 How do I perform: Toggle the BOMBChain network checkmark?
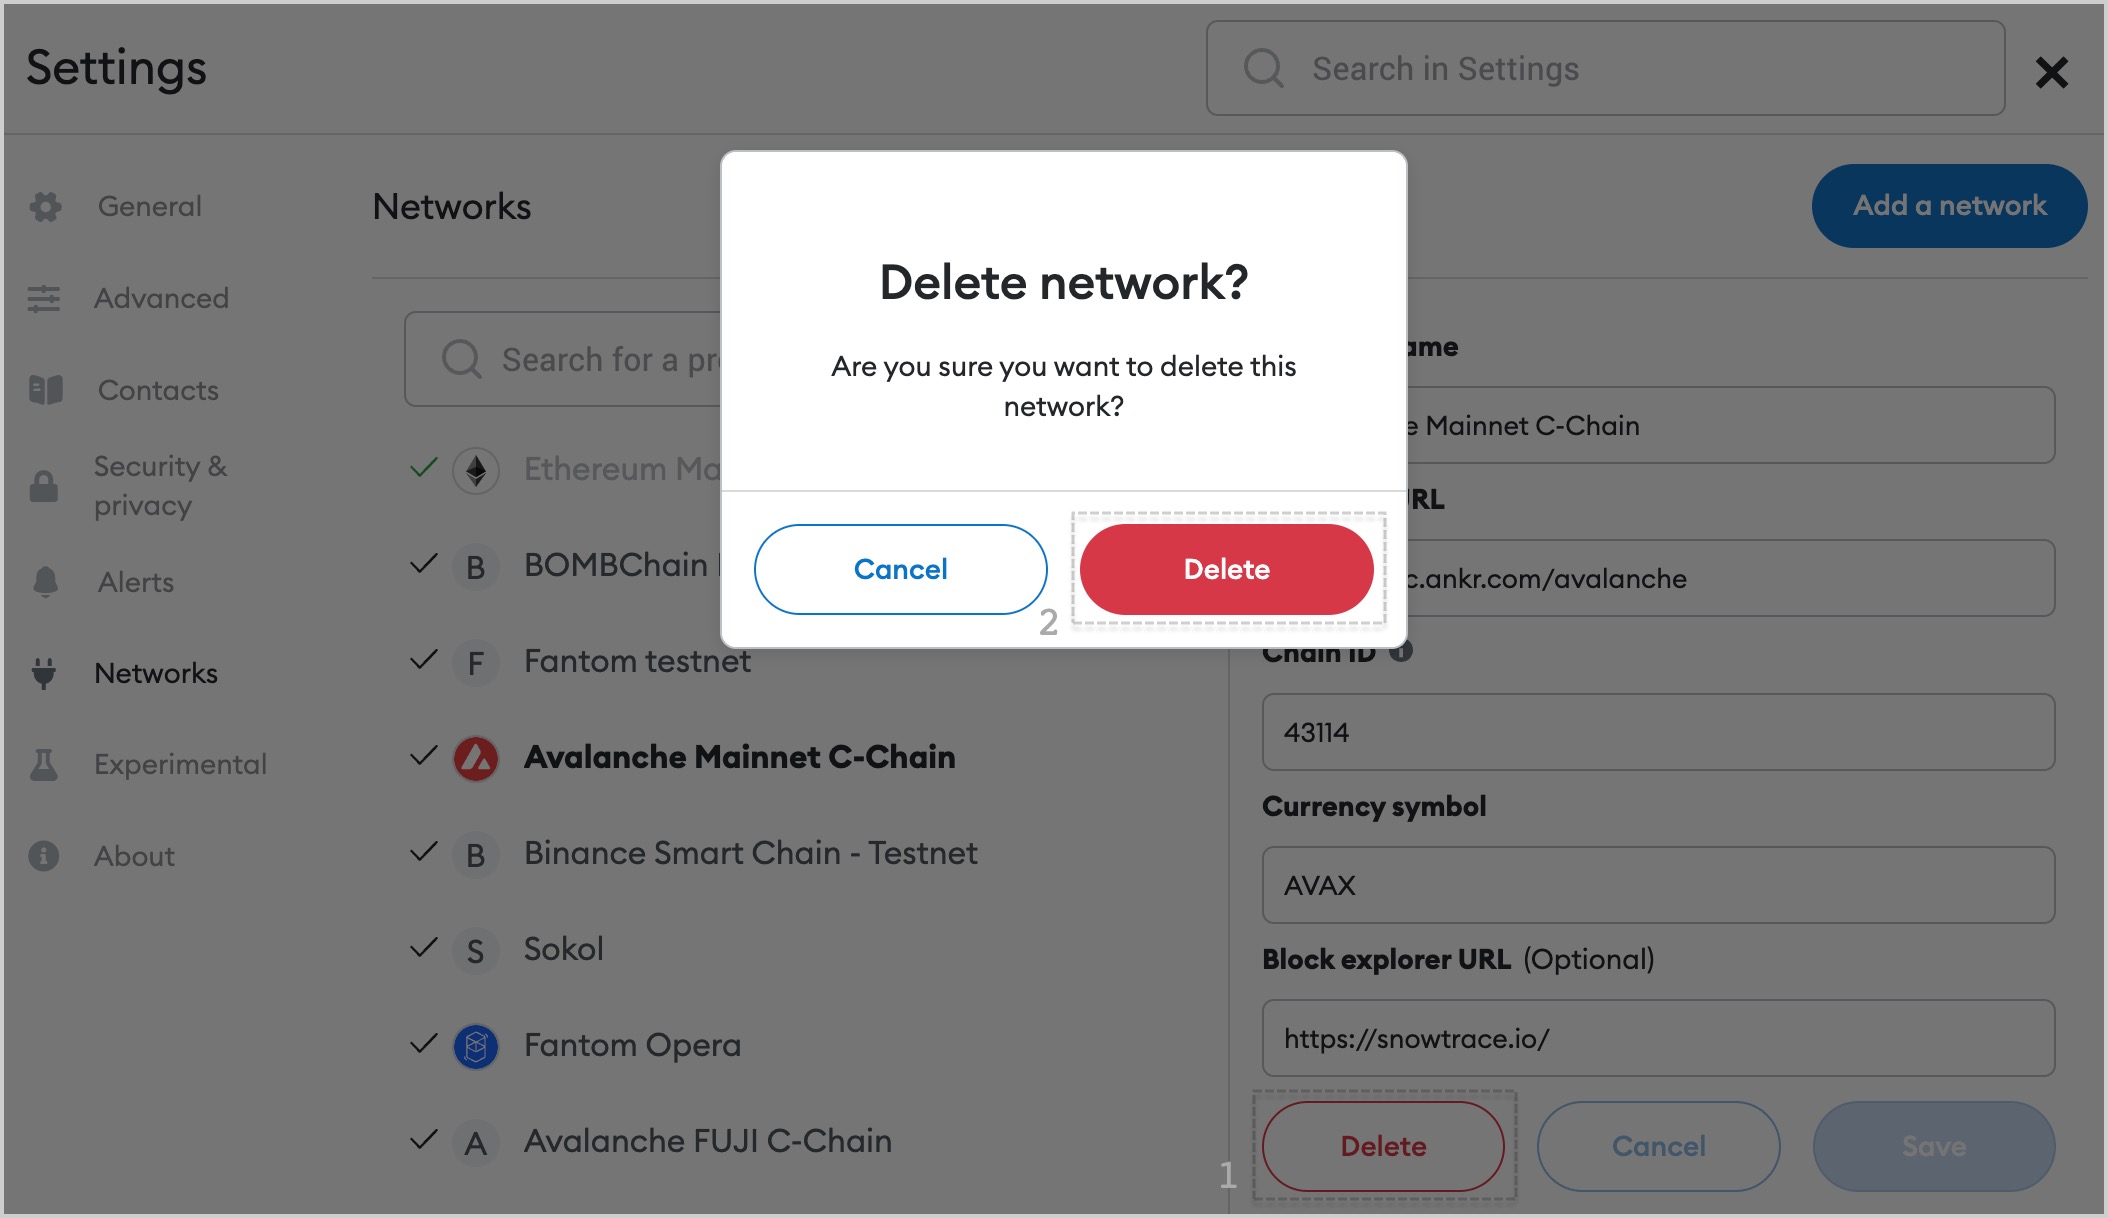click(420, 563)
